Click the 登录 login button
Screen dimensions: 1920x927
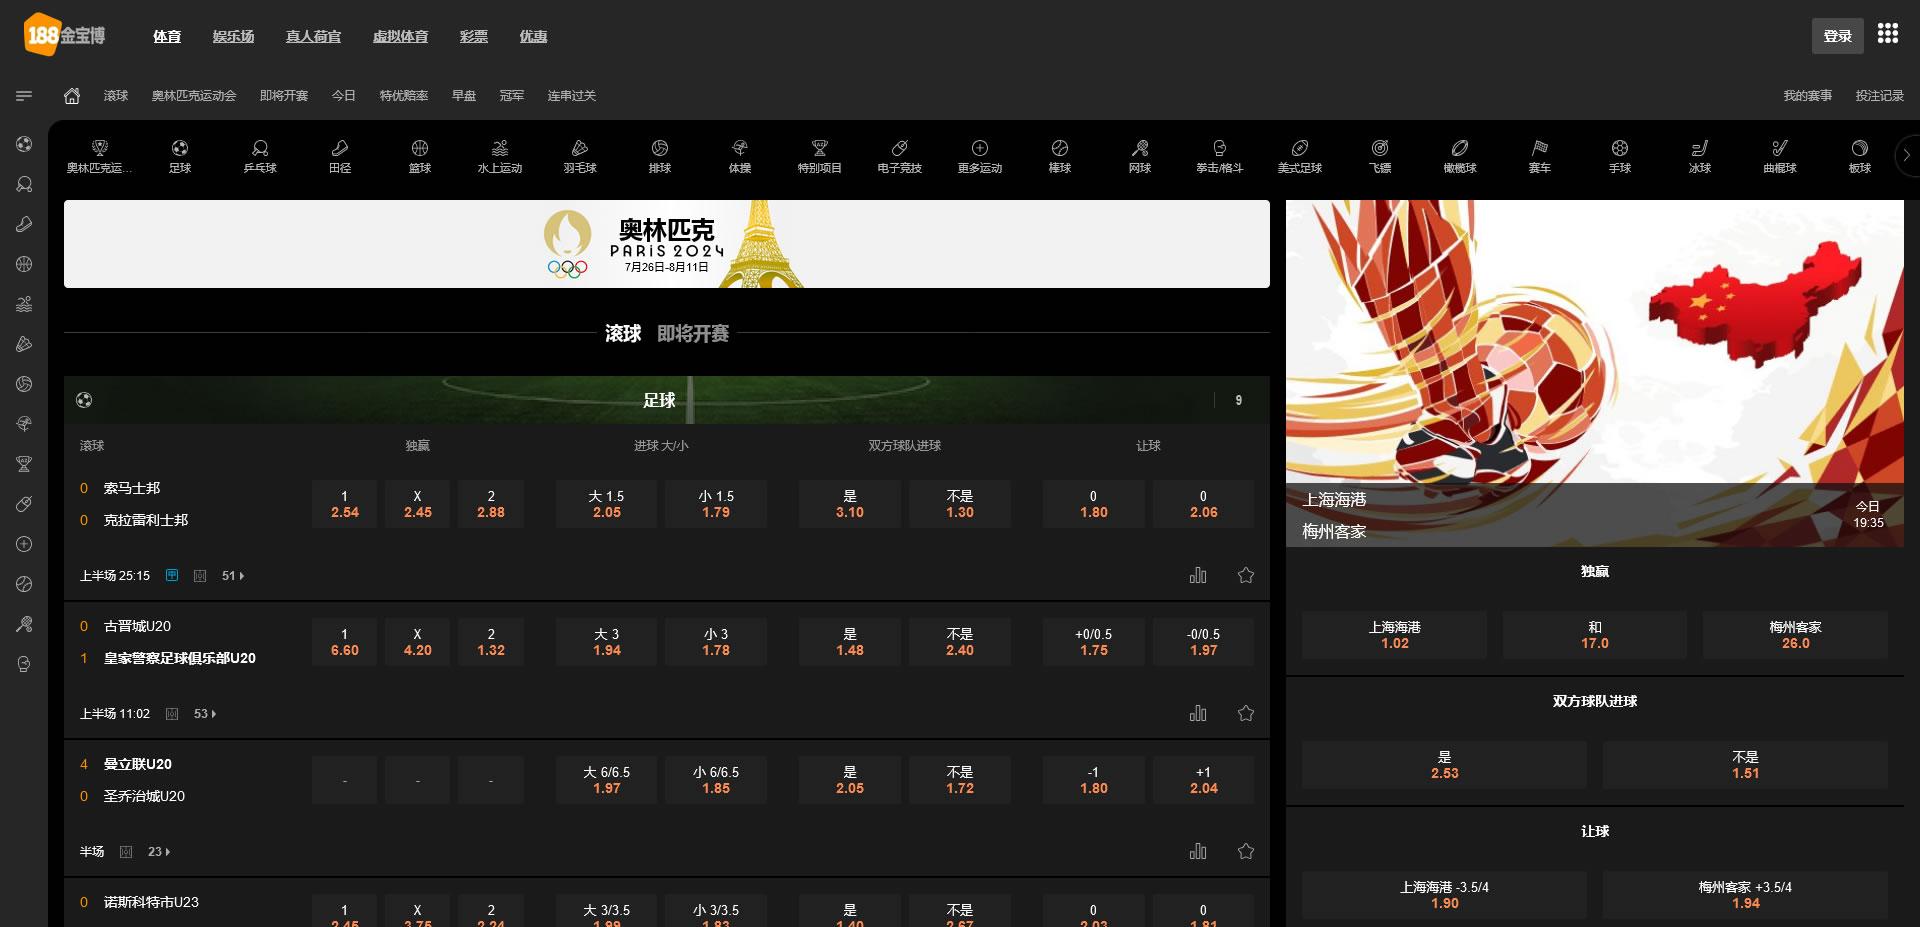pos(1838,36)
